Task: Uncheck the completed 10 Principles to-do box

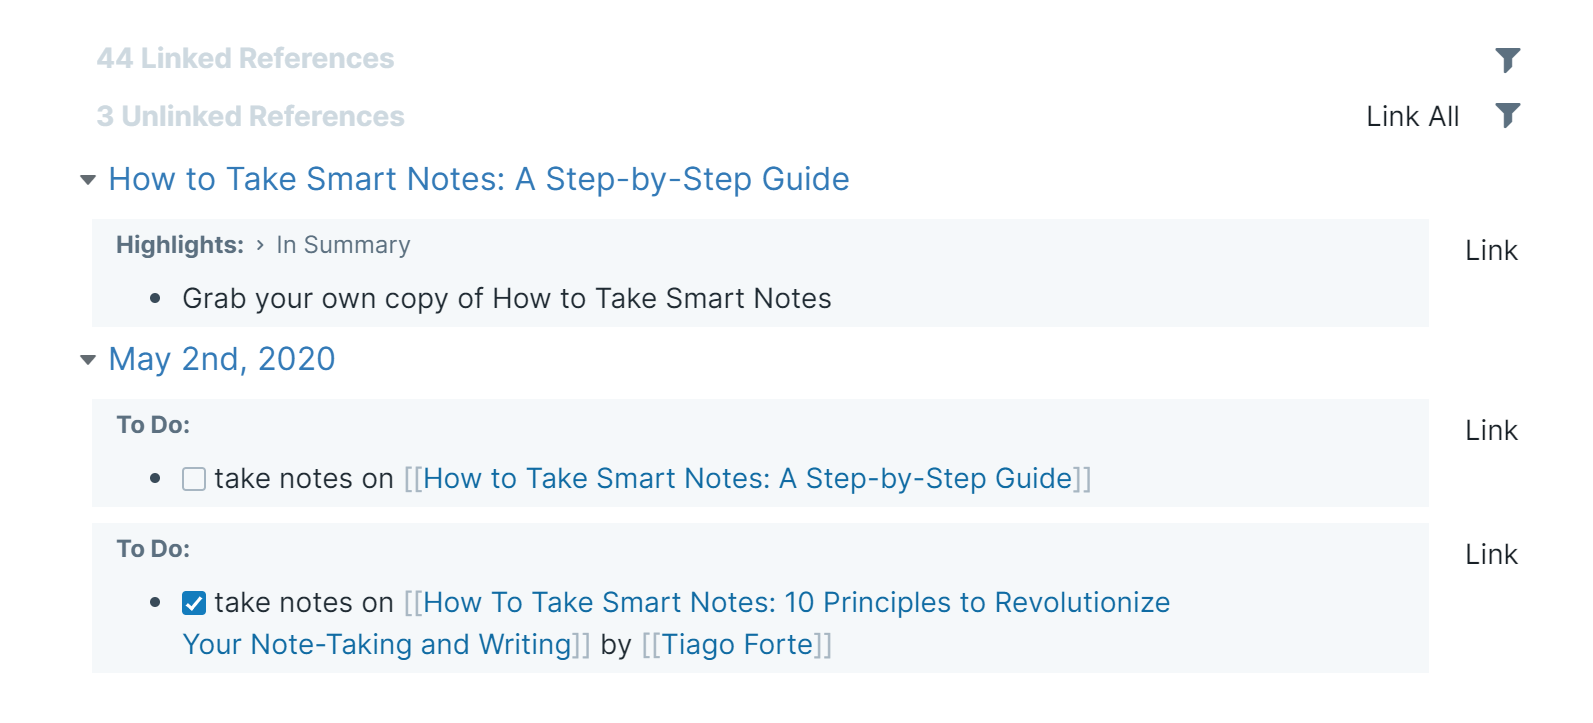Action: point(194,603)
